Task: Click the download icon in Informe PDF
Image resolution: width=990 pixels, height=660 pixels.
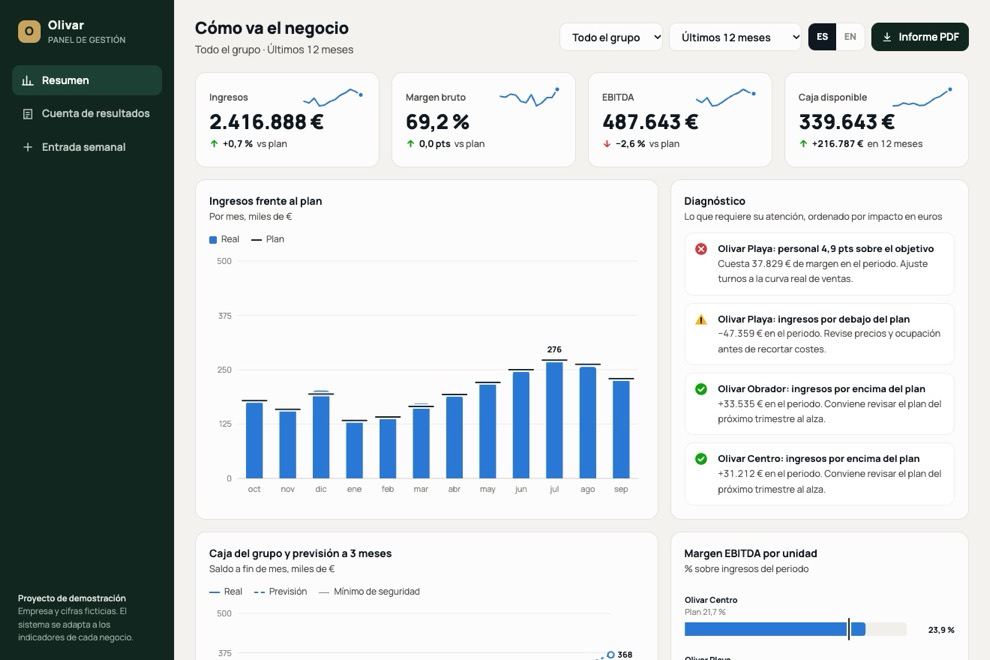Action: (x=887, y=37)
